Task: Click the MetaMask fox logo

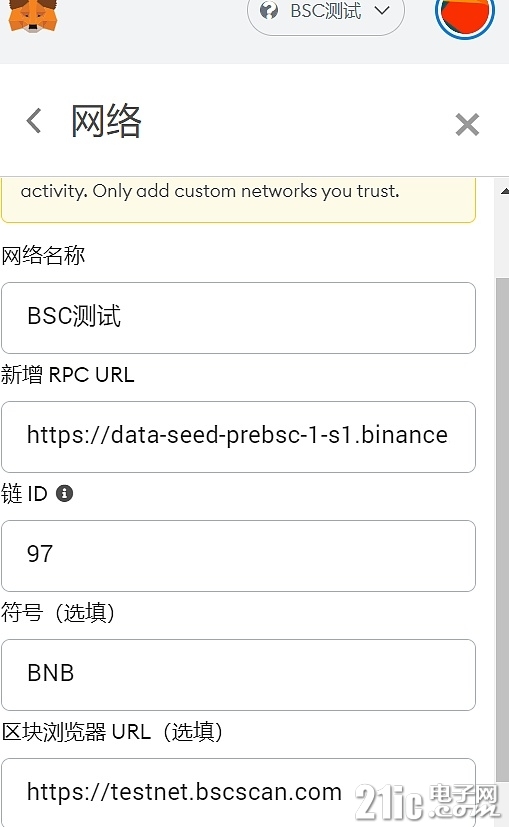Action: coord(33,15)
